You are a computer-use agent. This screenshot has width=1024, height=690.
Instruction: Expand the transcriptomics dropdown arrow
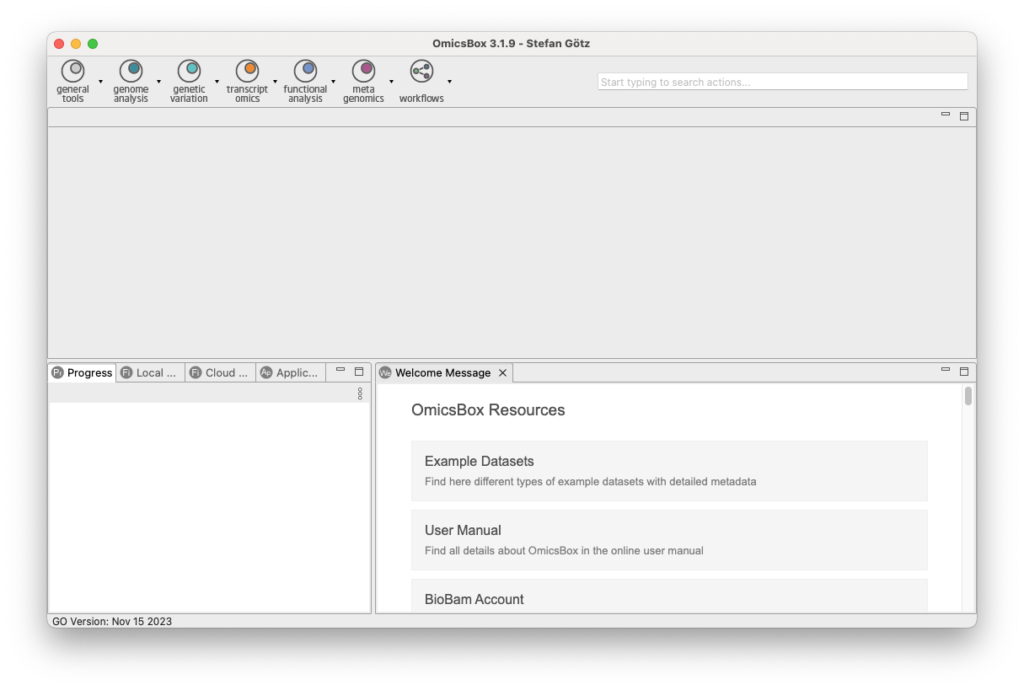[275, 82]
